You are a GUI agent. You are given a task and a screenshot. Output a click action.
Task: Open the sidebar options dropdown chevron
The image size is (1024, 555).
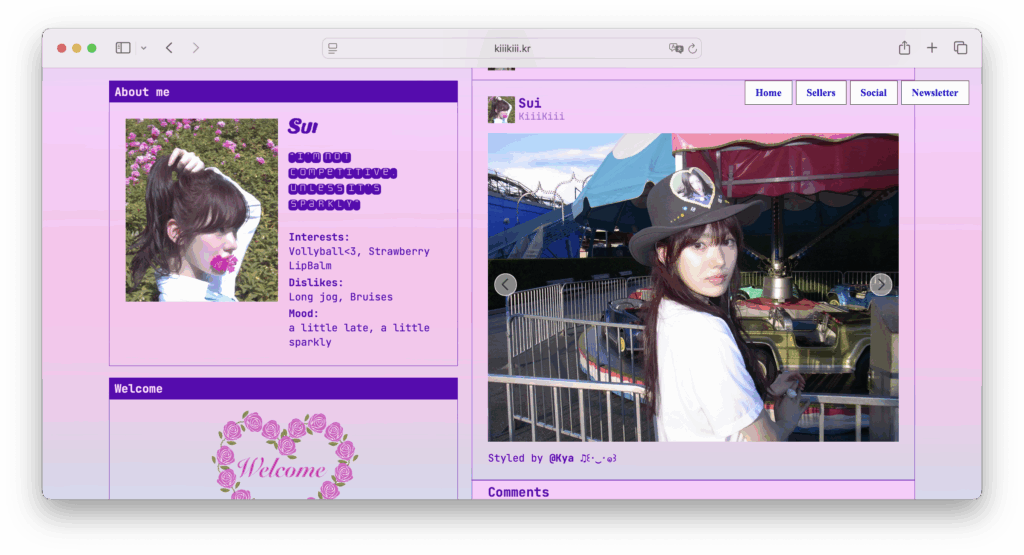(x=144, y=48)
